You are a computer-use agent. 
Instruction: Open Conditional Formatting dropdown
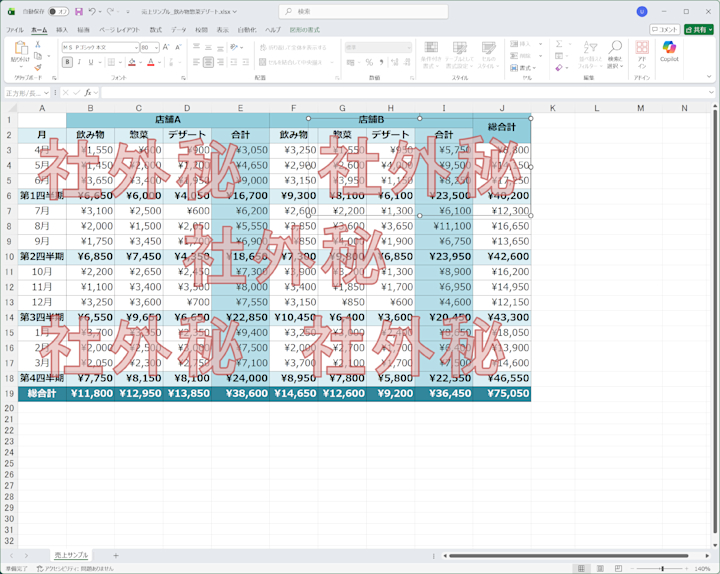(431, 55)
